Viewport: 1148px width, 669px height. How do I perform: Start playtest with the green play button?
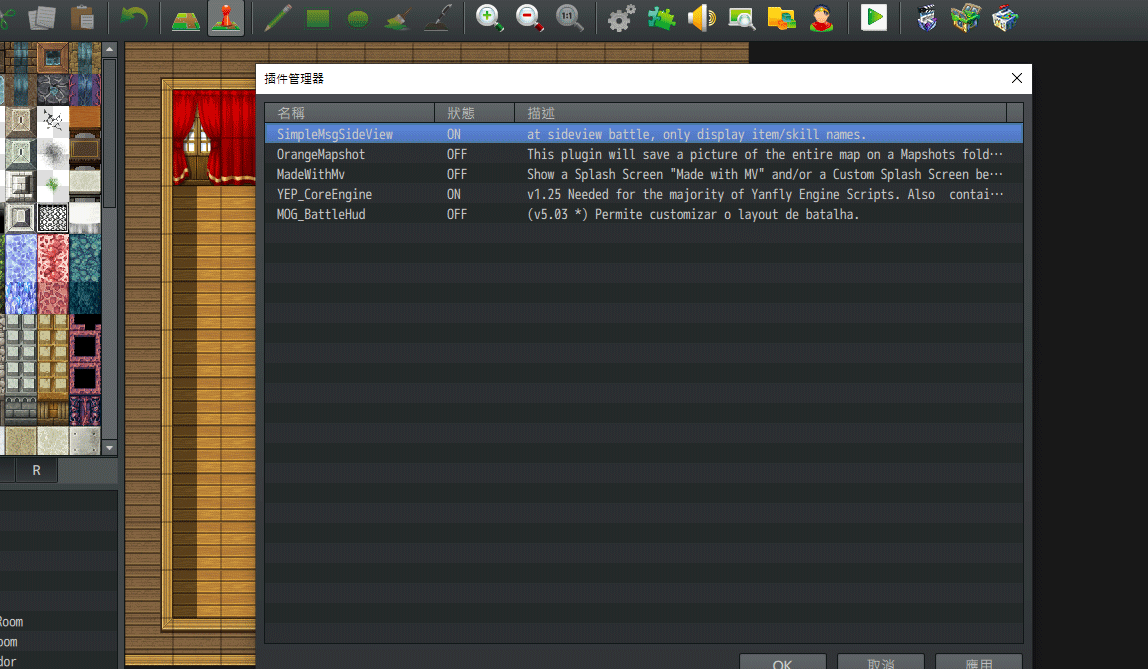(x=873, y=18)
